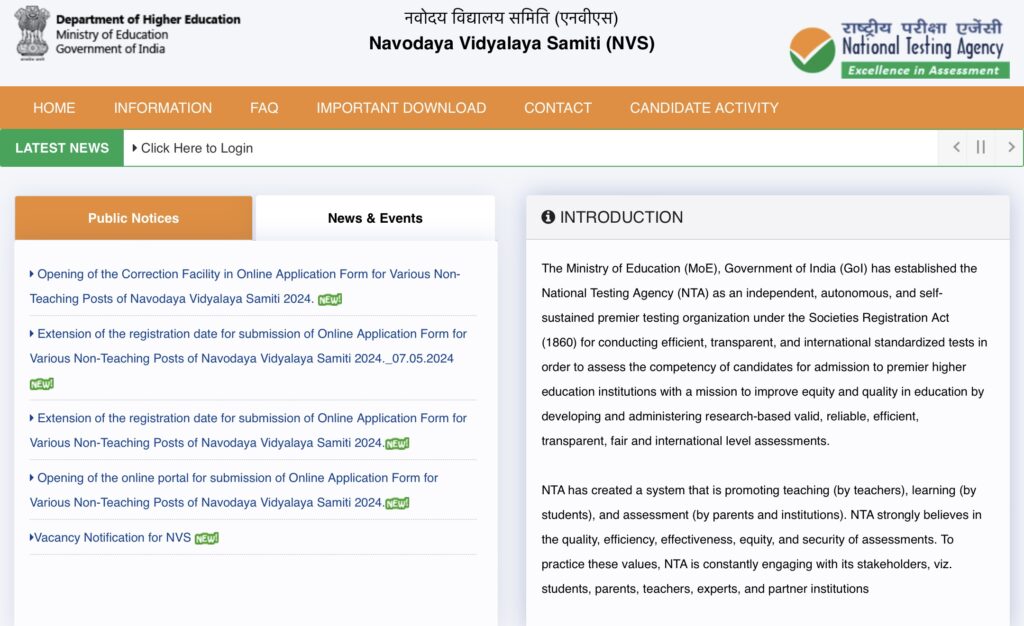
Task: Click the Ministry of Education text
Action: pos(112,35)
